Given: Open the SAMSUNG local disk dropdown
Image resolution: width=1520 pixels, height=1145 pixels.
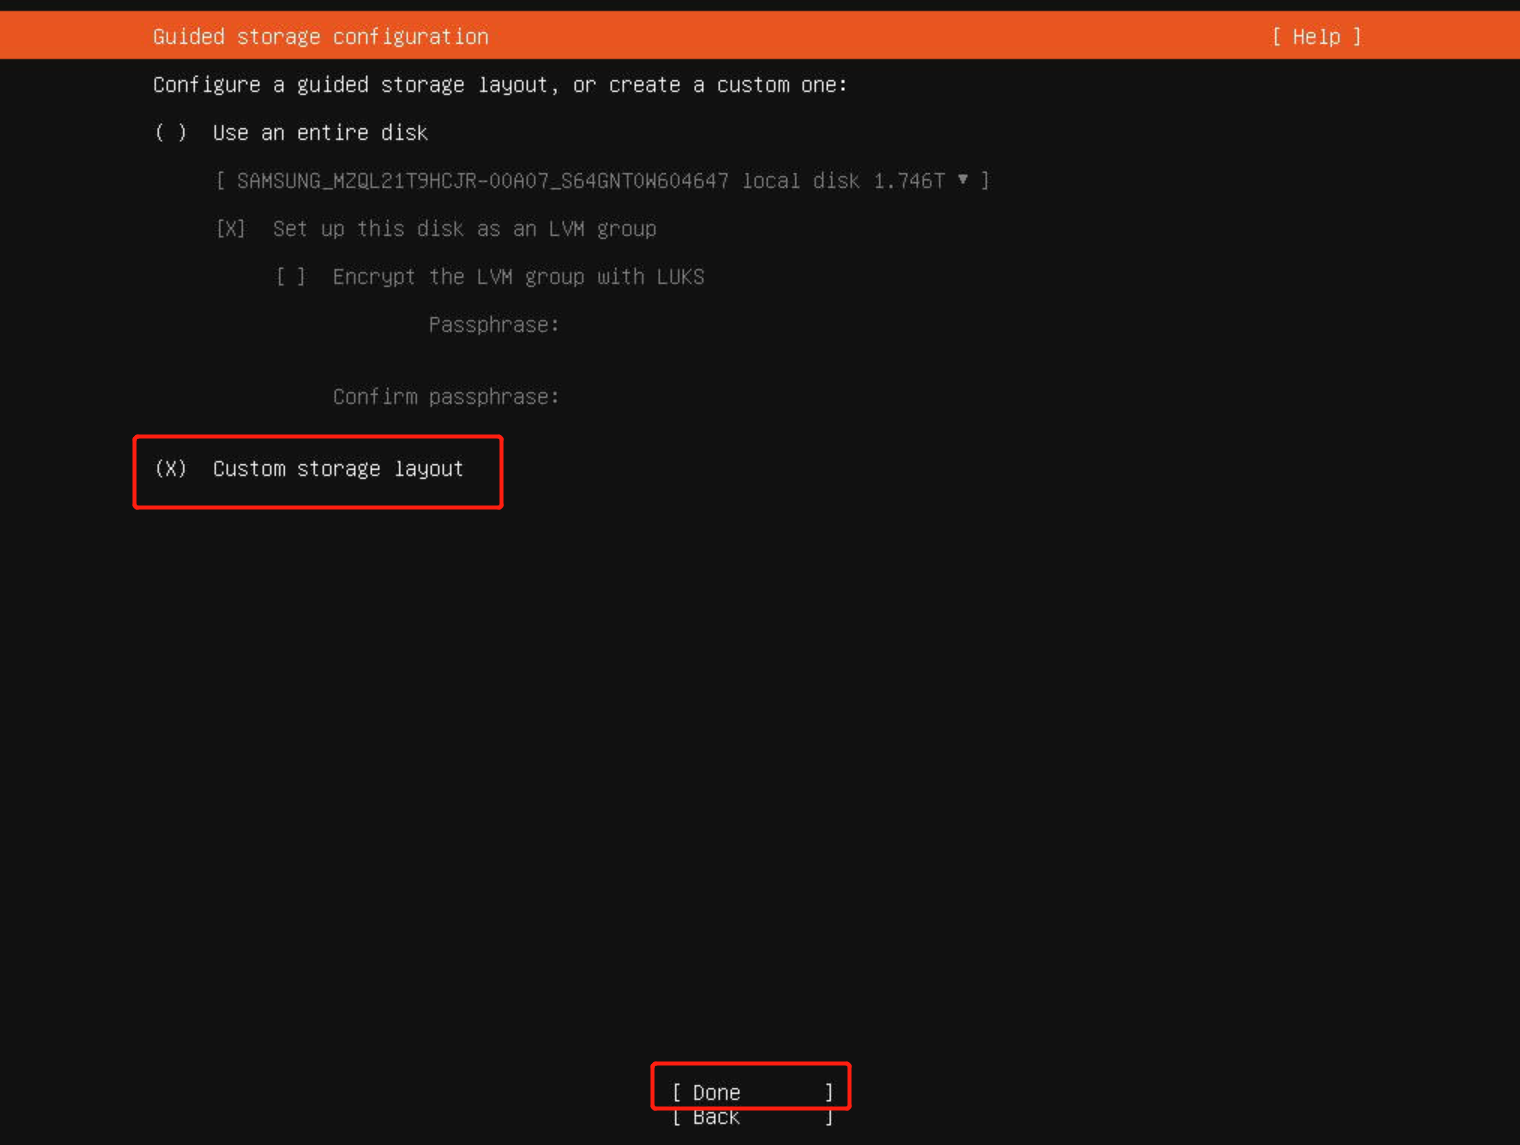Looking at the screenshot, I should pos(603,181).
